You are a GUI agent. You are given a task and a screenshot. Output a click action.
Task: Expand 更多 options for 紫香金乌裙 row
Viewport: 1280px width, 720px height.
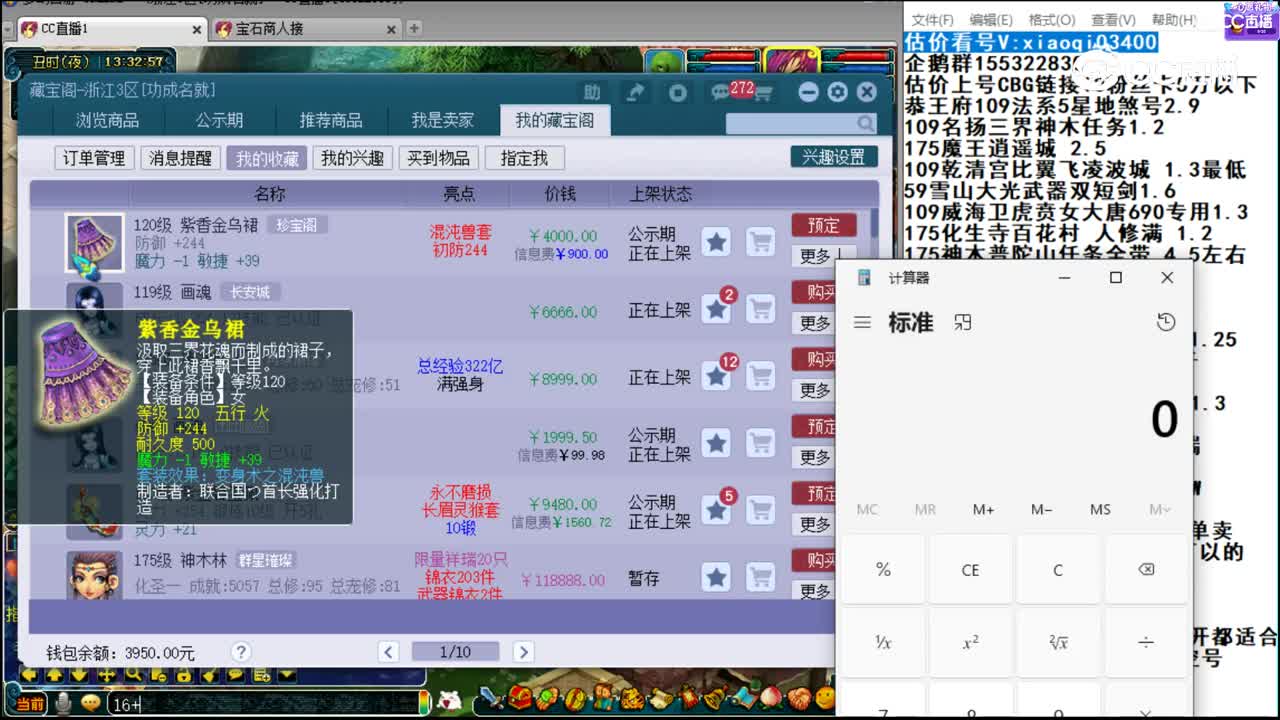815,256
